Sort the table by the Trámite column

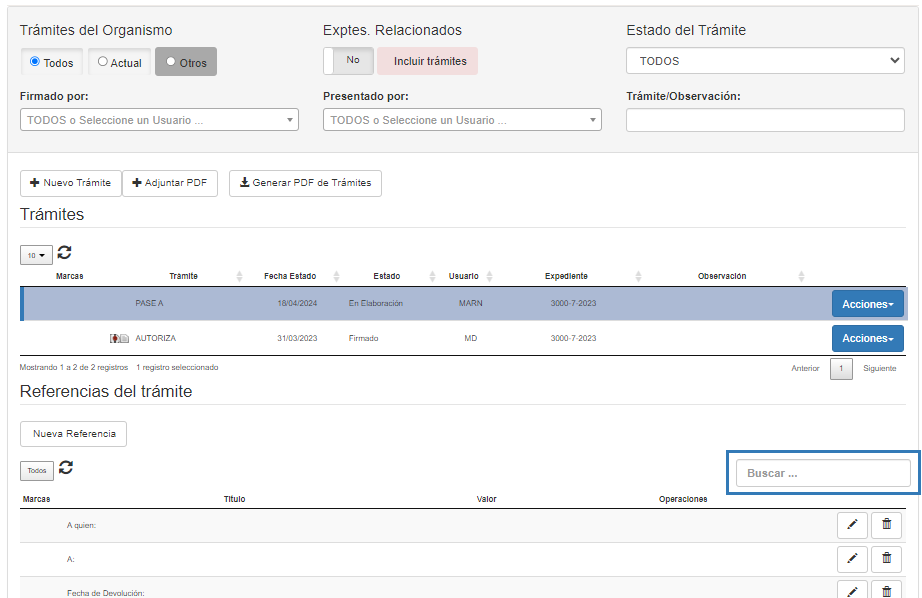[184, 276]
